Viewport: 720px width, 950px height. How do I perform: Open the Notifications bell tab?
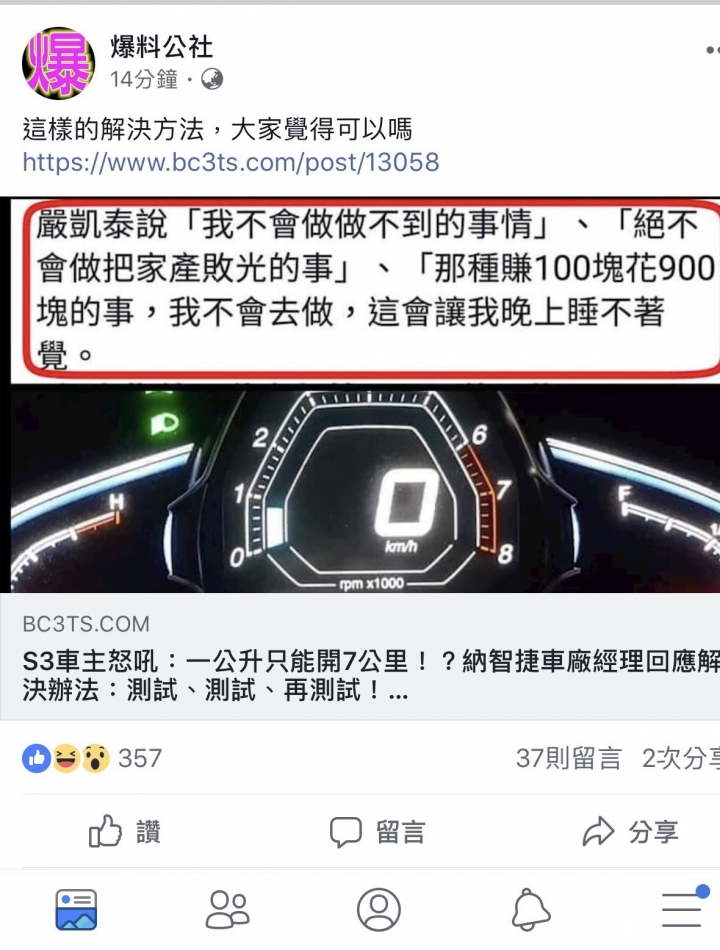tap(531, 909)
